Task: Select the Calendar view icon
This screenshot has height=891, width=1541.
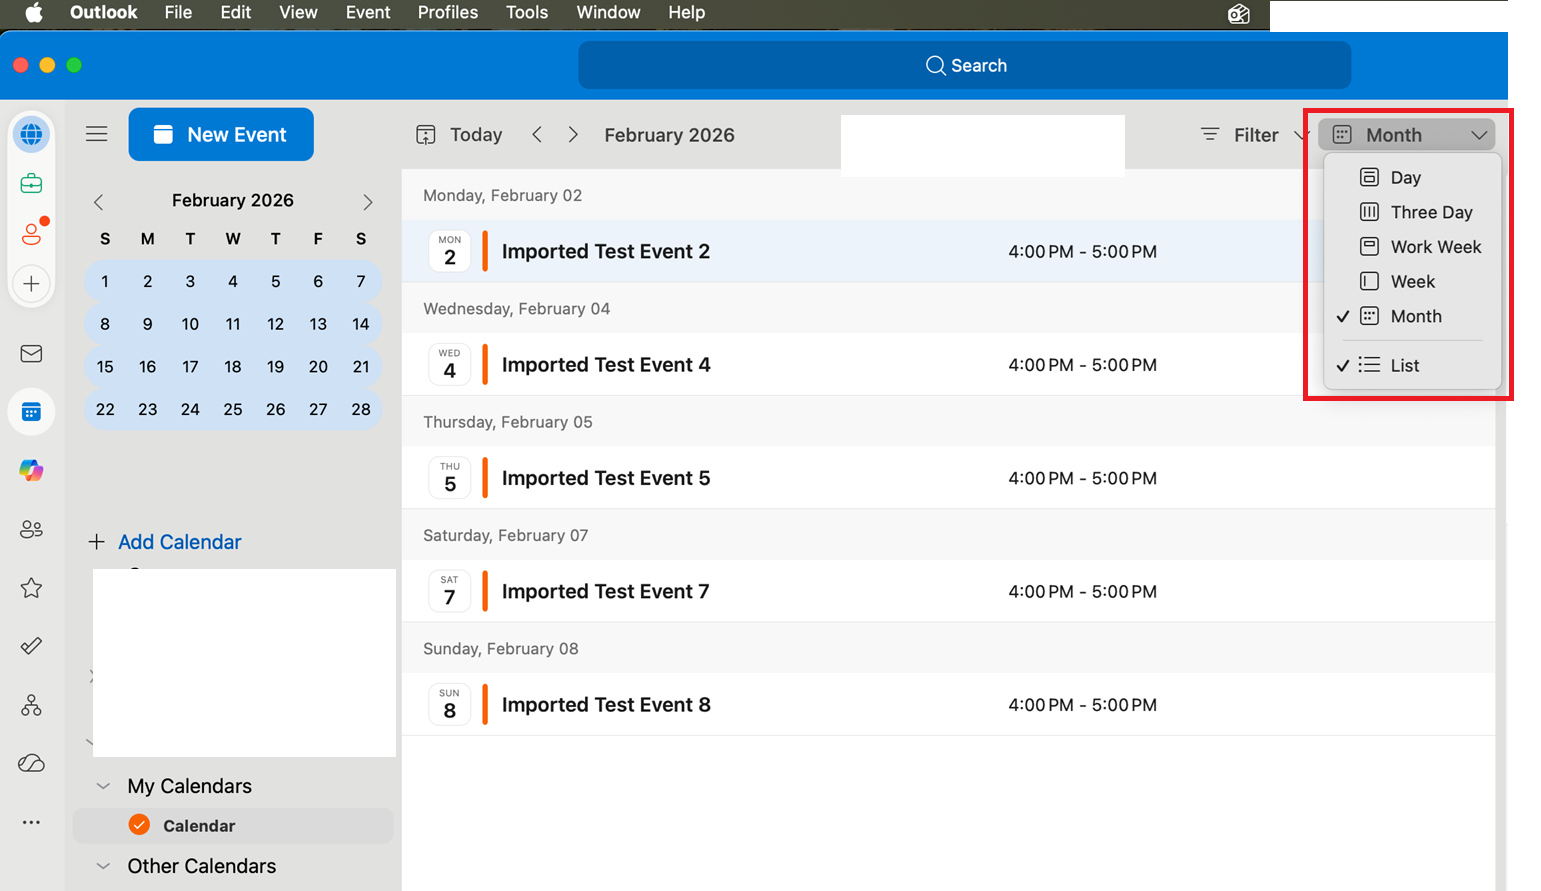Action: click(x=32, y=412)
